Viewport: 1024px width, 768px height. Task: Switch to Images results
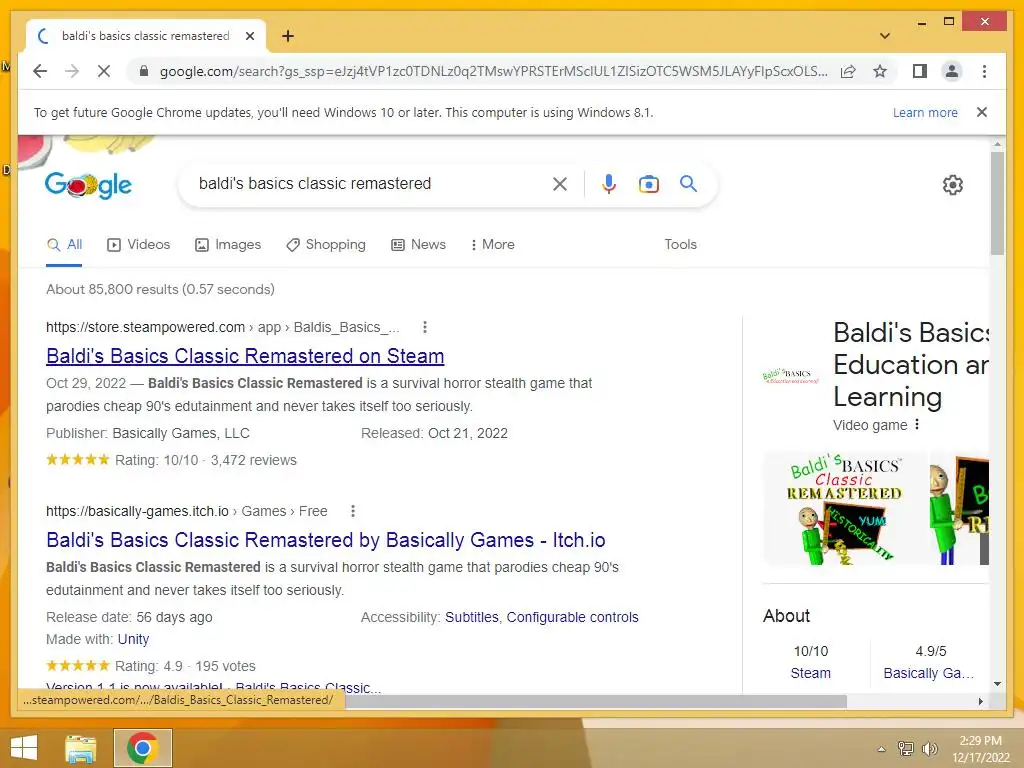[x=228, y=245]
